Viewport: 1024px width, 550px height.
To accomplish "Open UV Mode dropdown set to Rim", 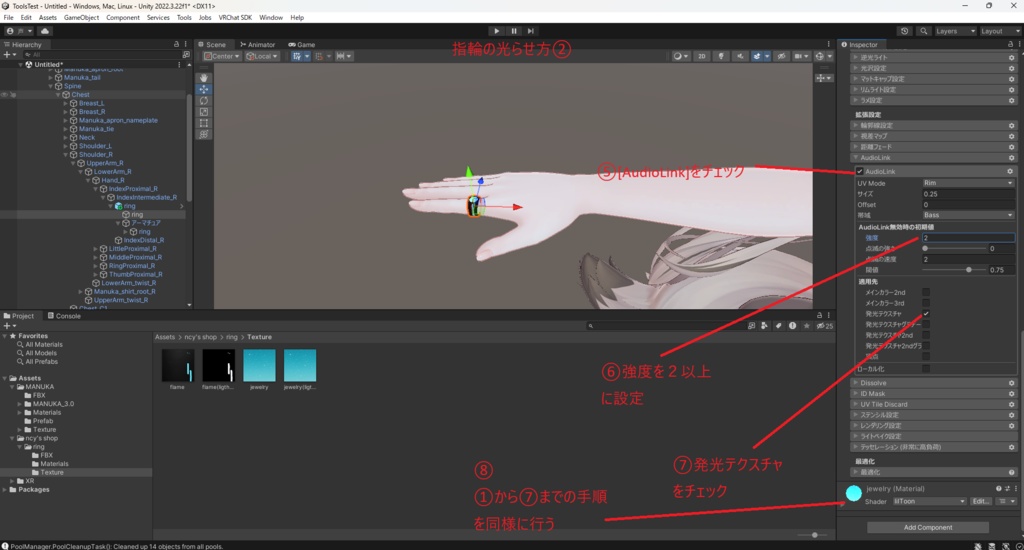I will 968,183.
